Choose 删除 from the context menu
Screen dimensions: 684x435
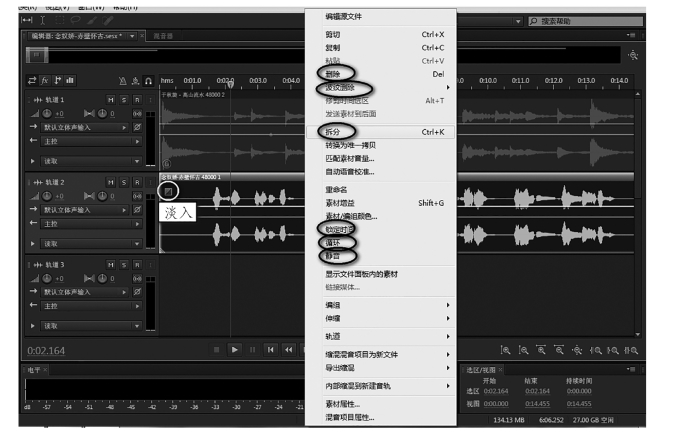[x=380, y=74]
